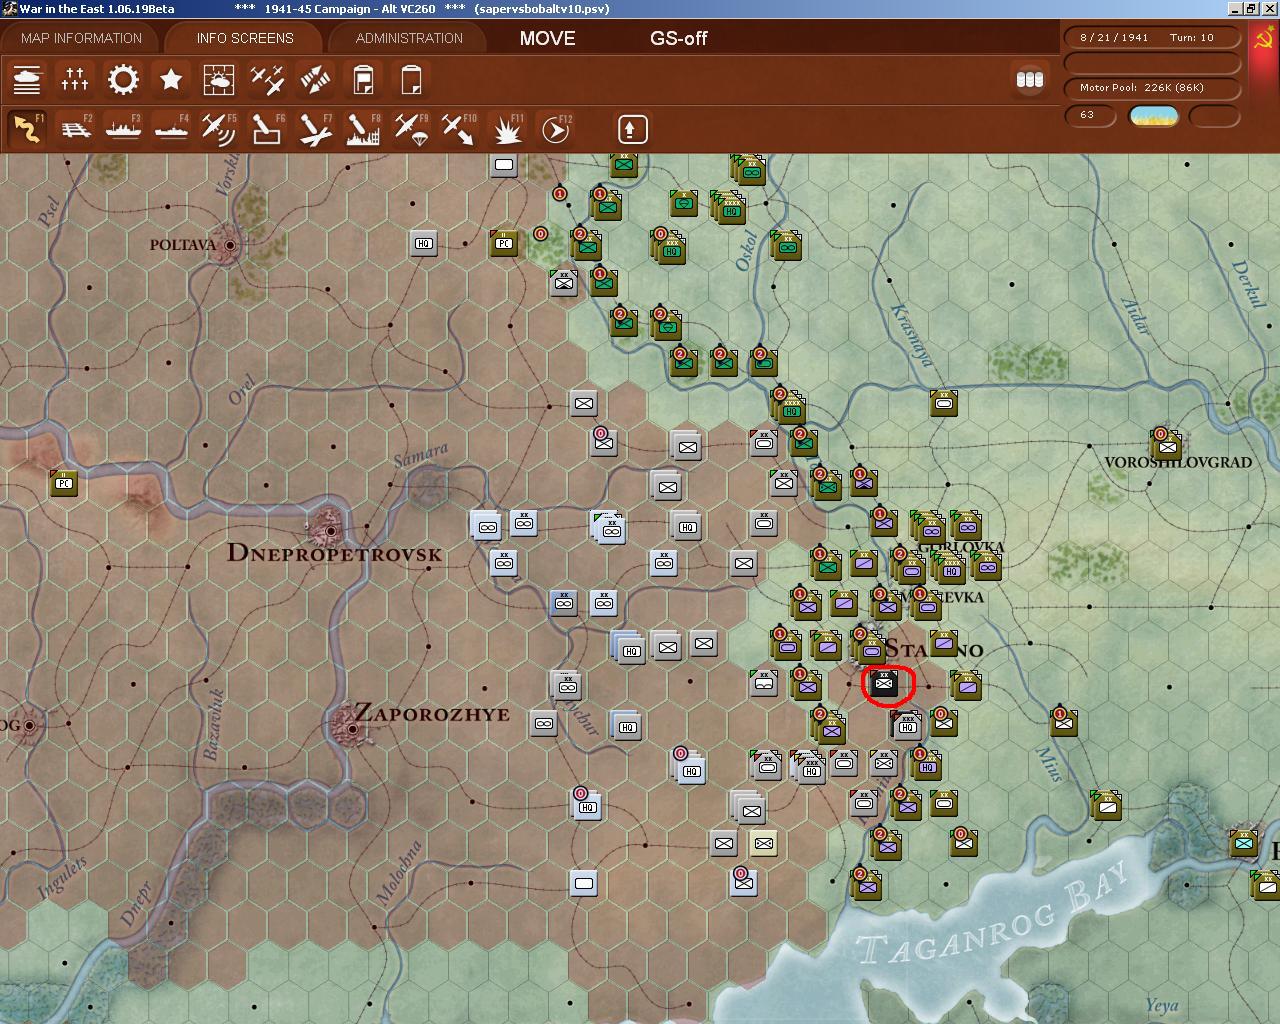Select the F7 bomb airfield mode icon
Viewport: 1280px width, 1024px height.
[315, 129]
